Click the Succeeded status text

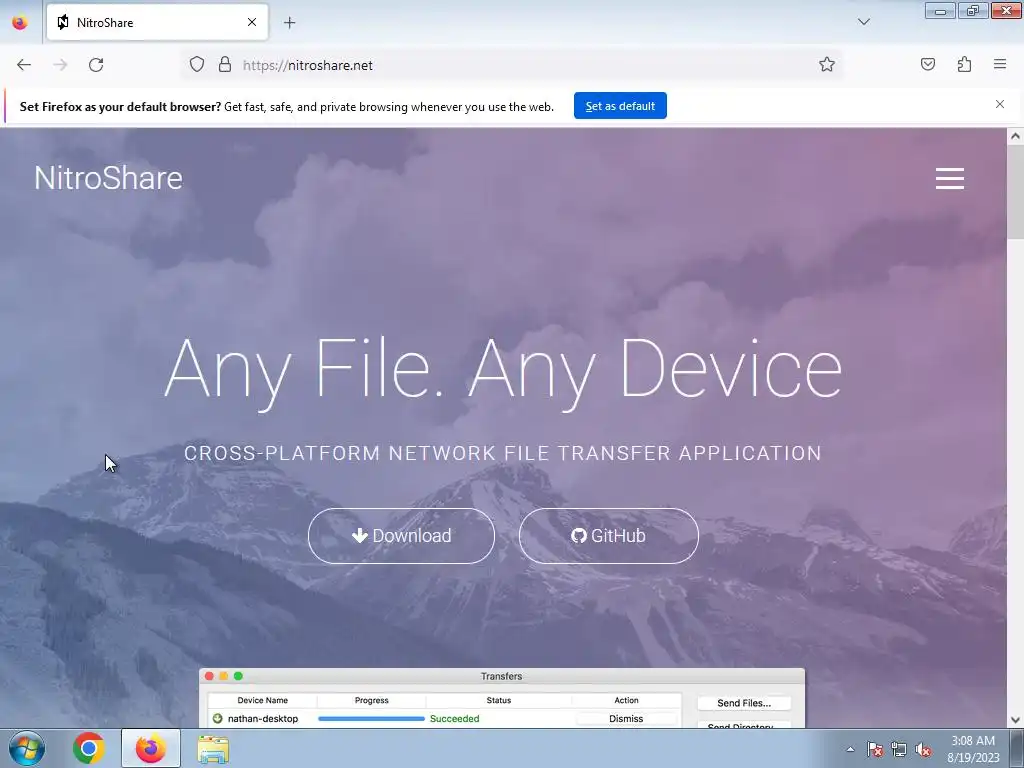click(455, 718)
